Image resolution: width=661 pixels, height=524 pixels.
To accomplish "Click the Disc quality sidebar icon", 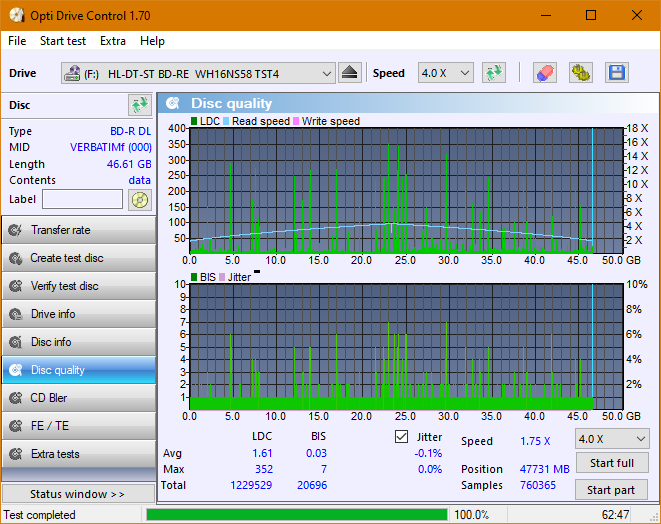I will (x=16, y=370).
